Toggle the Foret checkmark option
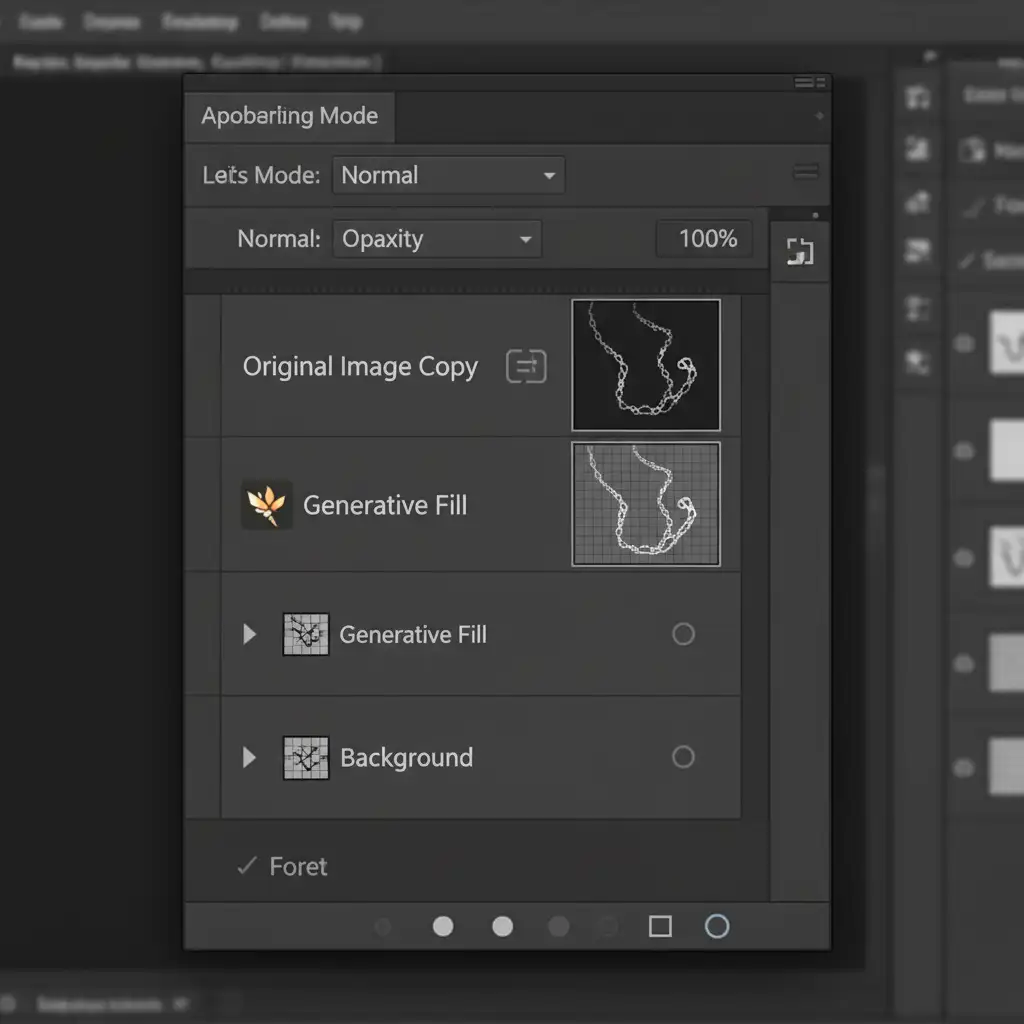The image size is (1024, 1024). coord(247,866)
